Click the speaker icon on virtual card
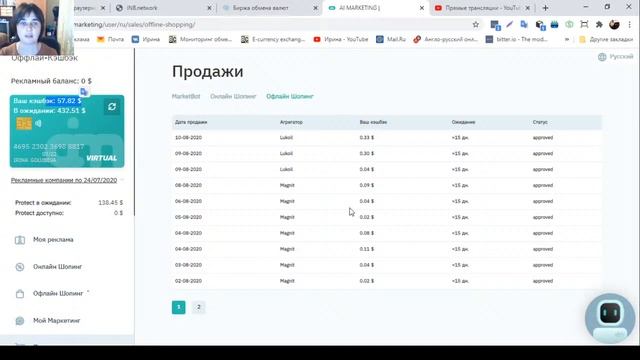Viewport: 640px width, 360px height. coord(38,123)
